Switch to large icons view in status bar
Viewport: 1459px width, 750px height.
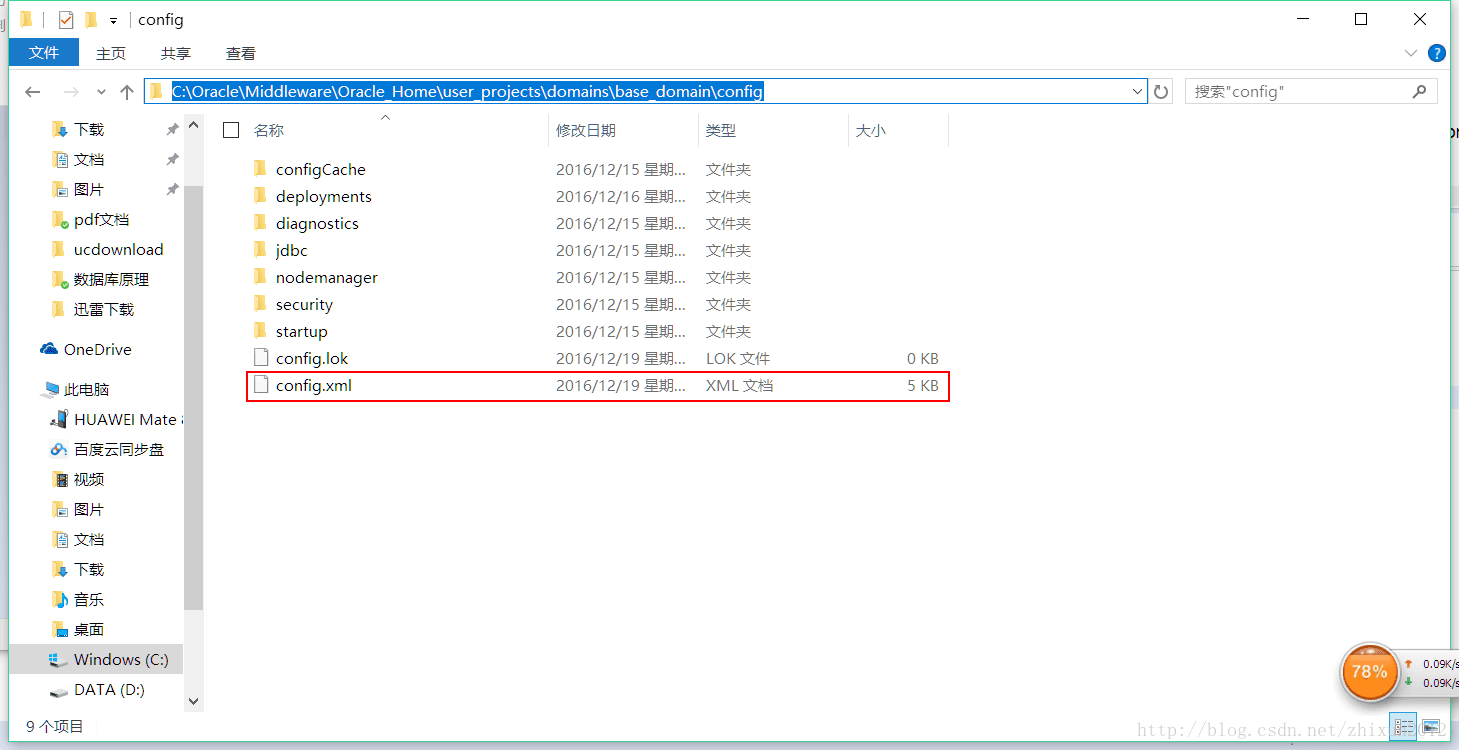(x=1431, y=727)
